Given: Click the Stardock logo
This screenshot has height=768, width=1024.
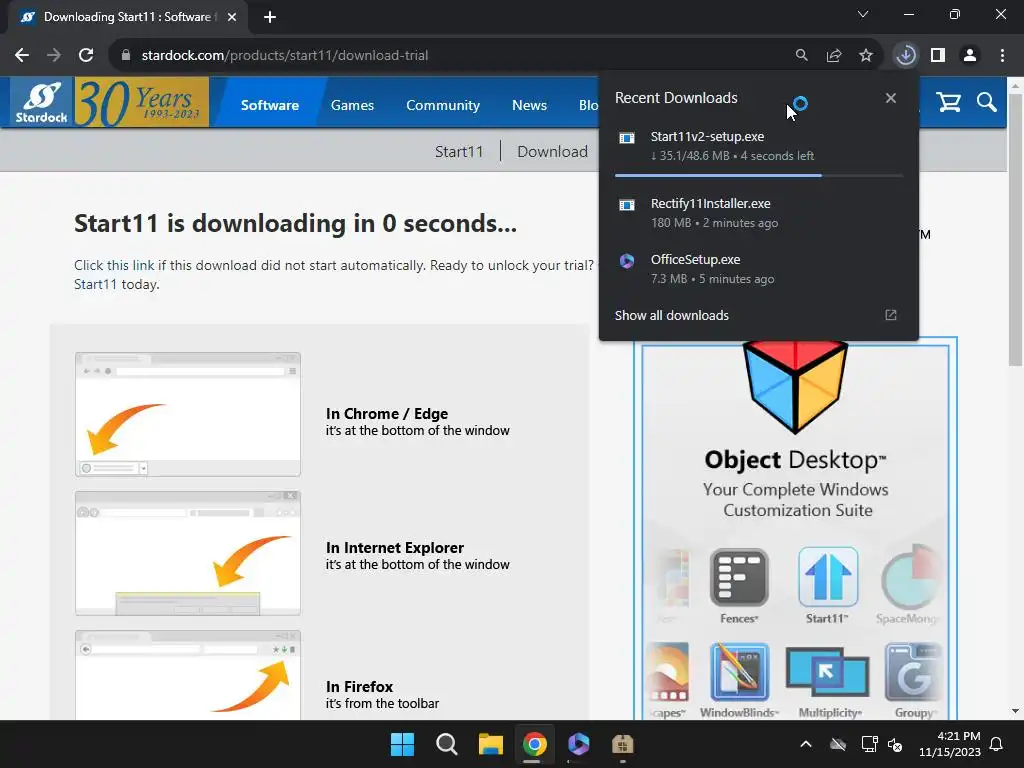Looking at the screenshot, I should tap(42, 102).
